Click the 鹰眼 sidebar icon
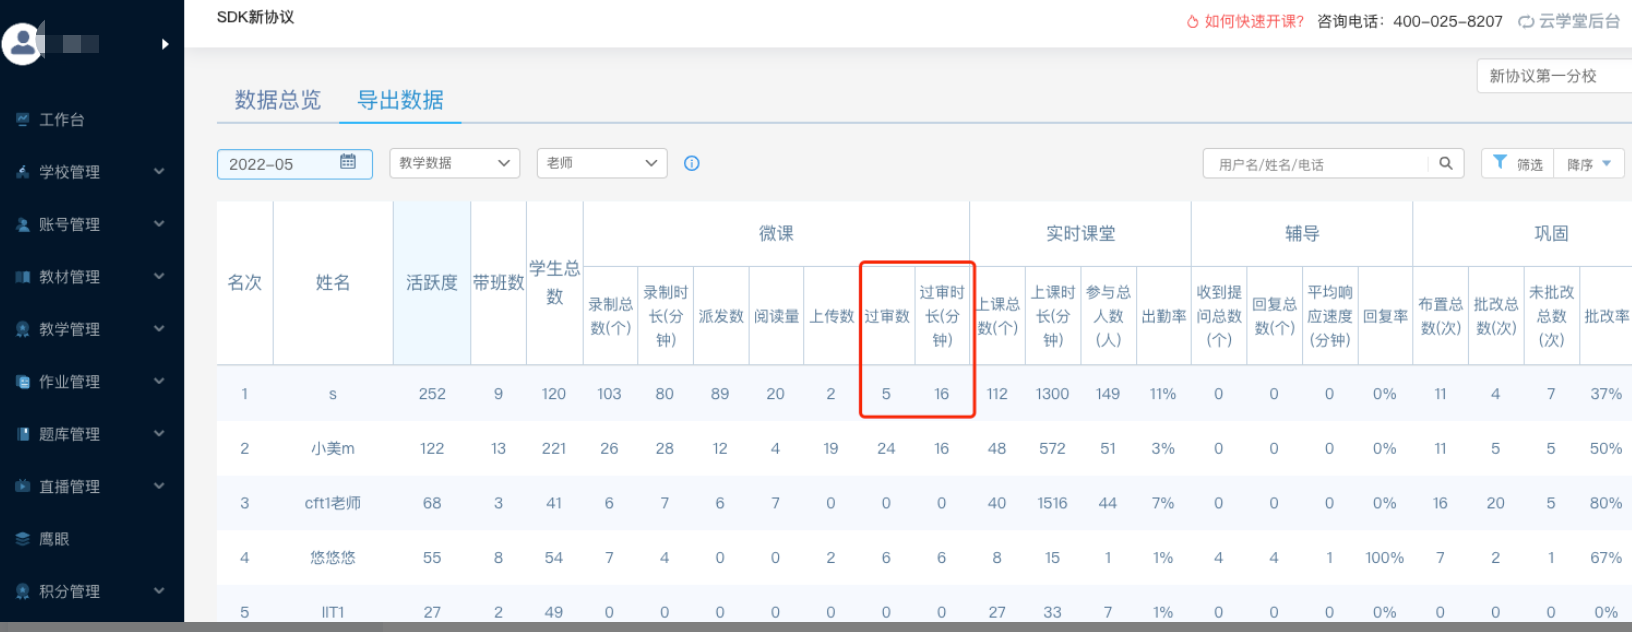The width and height of the screenshot is (1632, 632). click(22, 539)
